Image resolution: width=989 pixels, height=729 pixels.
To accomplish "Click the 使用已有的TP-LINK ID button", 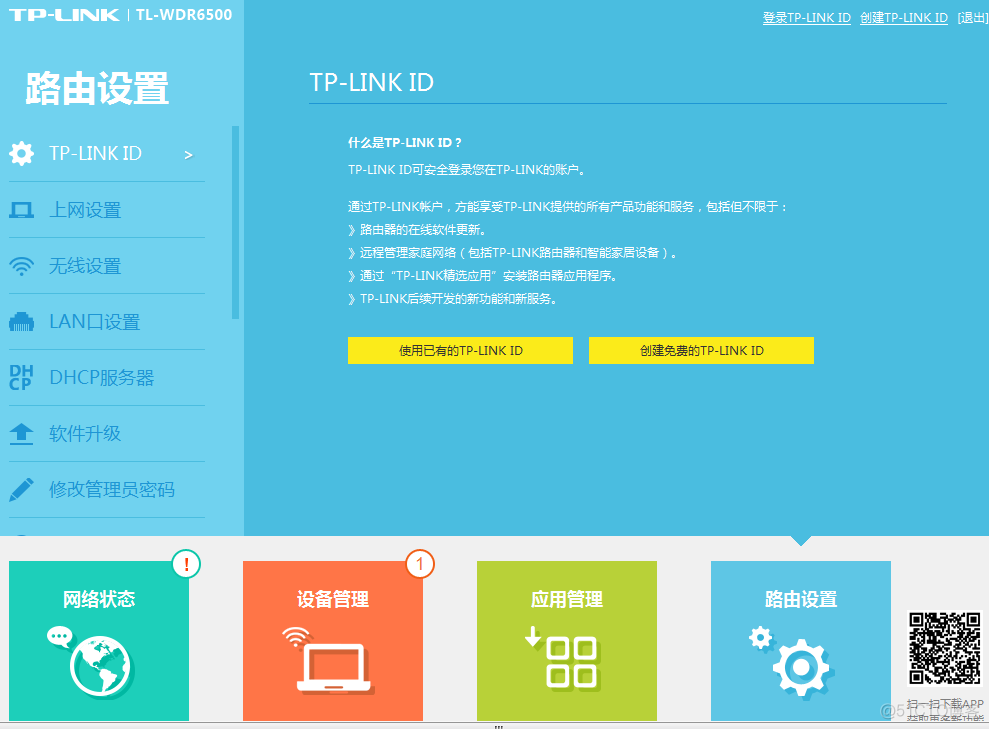I will [460, 351].
